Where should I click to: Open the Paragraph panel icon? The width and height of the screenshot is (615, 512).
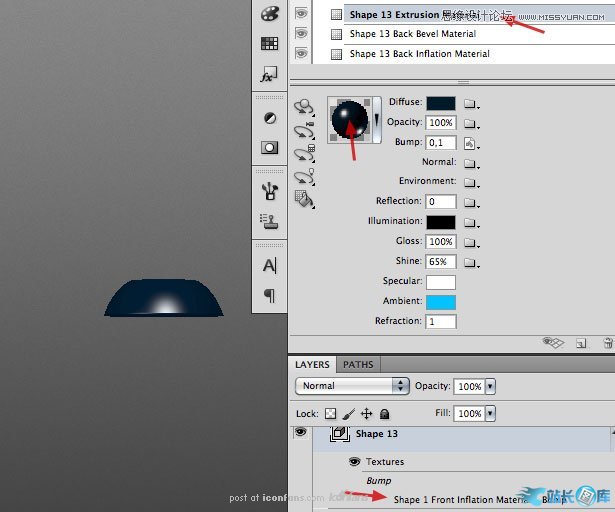[269, 295]
